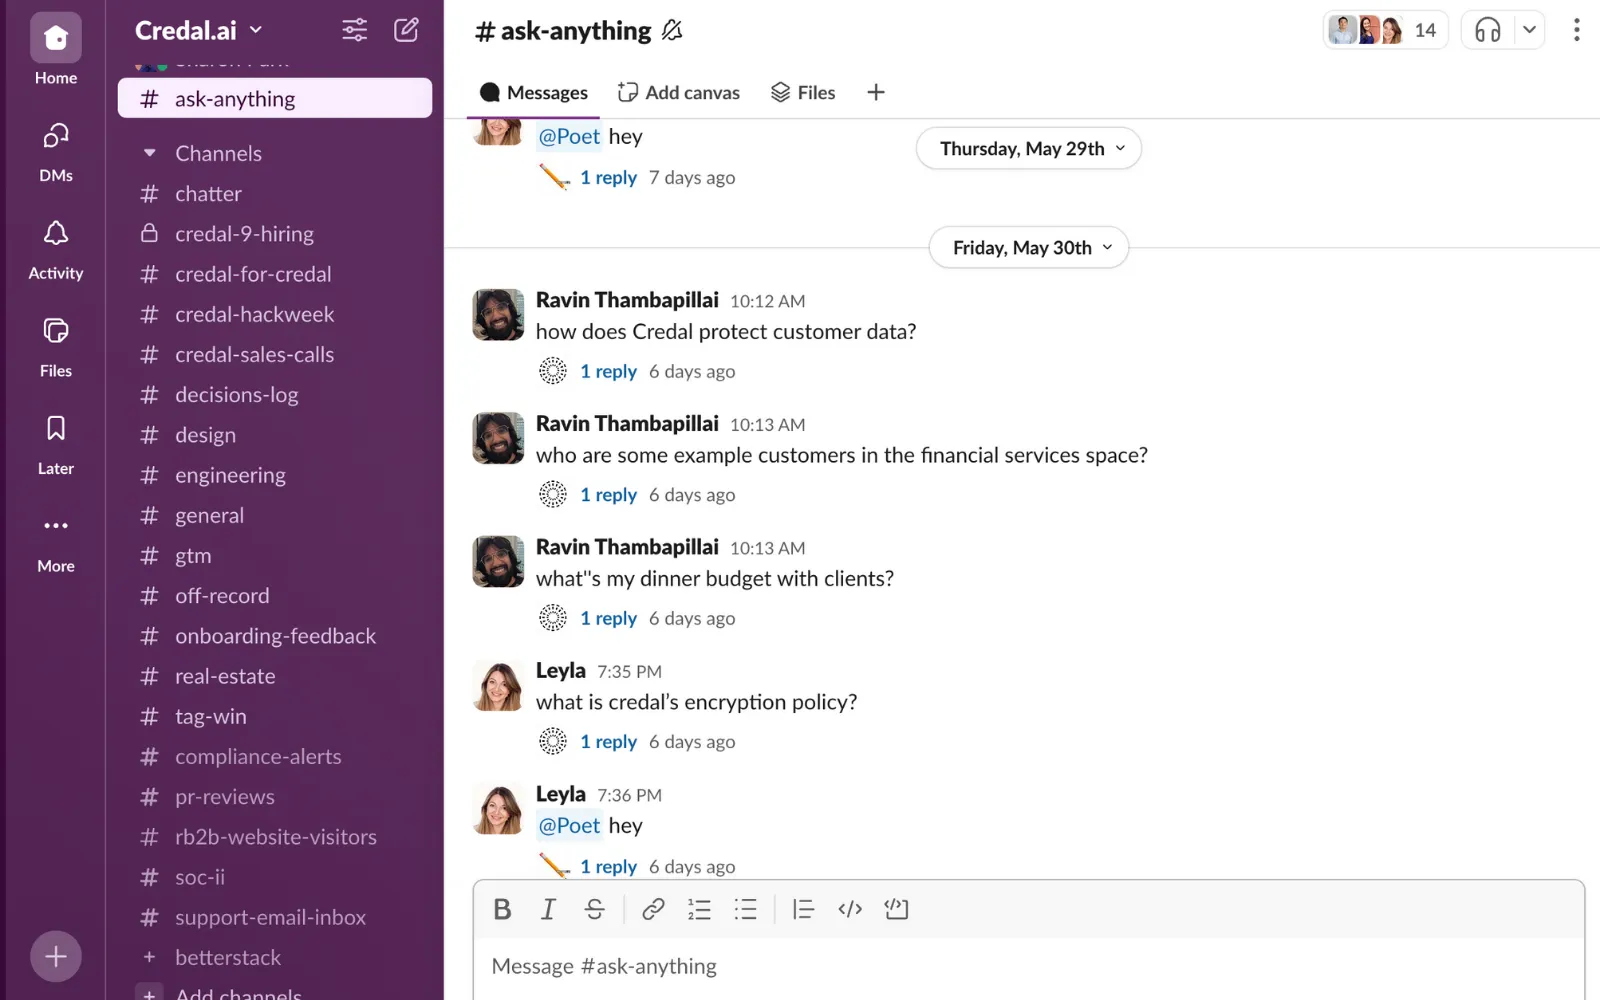Click the Message #ask-anything input field
1600x1000 pixels.
1028,966
